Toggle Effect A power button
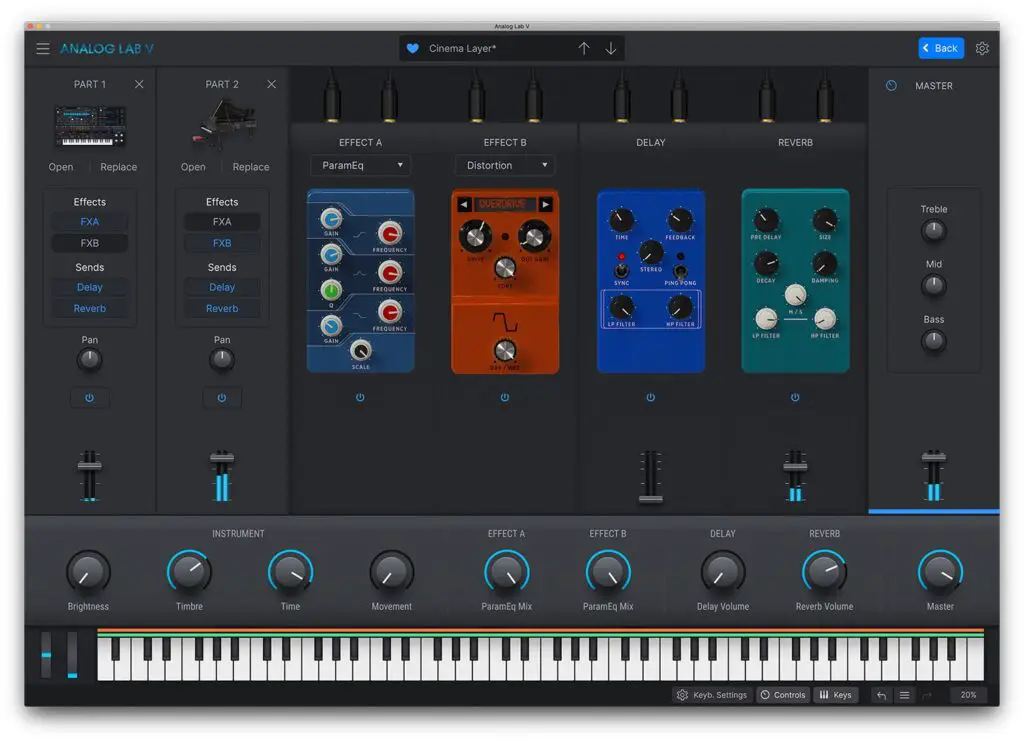This screenshot has width=1024, height=743. (x=360, y=397)
